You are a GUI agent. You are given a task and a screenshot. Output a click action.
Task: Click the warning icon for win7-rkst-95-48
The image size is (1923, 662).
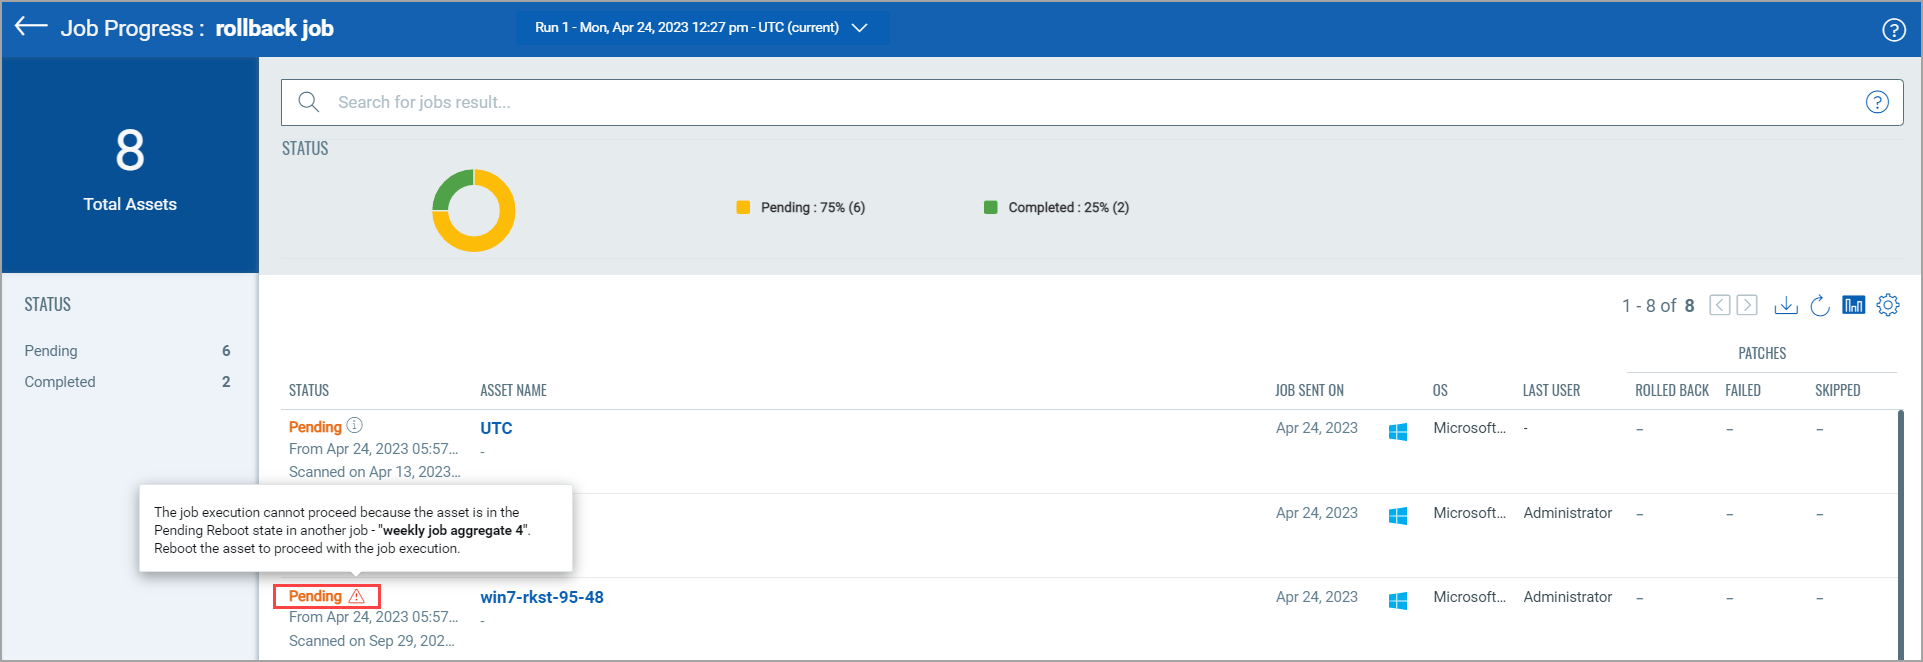click(357, 596)
